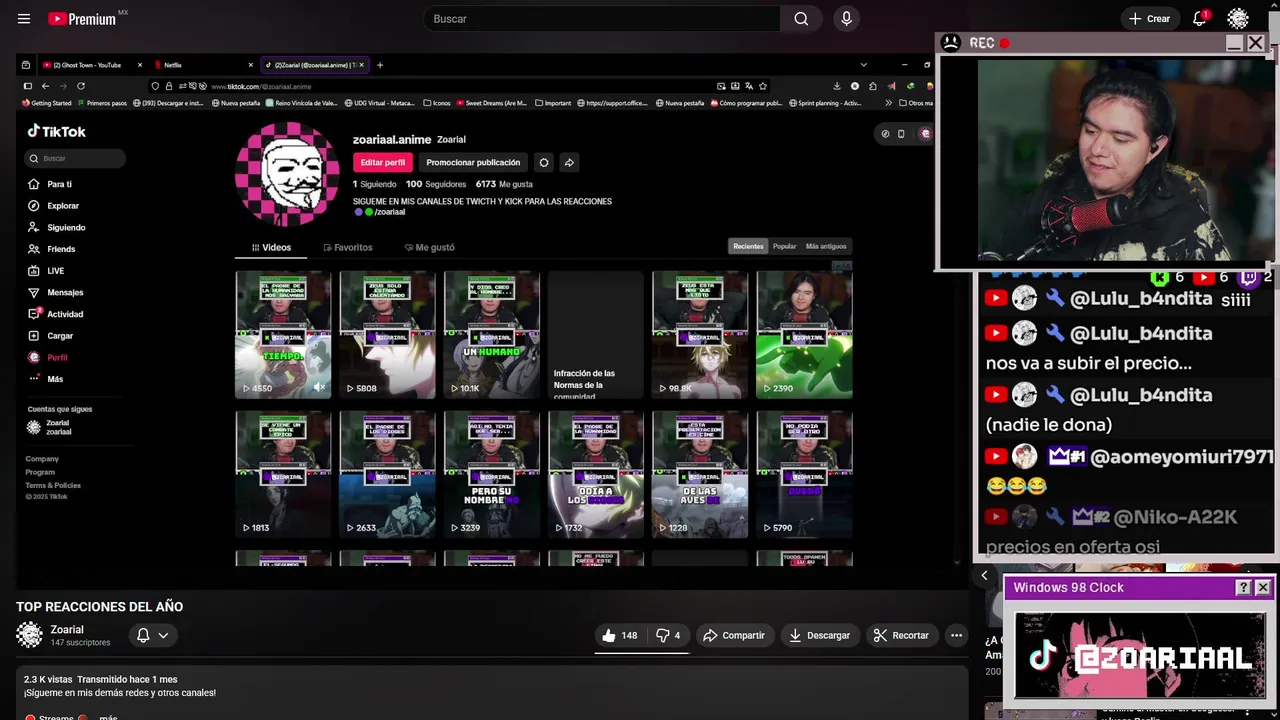The height and width of the screenshot is (720, 1280).
Task: Expand bookmarks overflow double chevron
Action: [x=888, y=103]
